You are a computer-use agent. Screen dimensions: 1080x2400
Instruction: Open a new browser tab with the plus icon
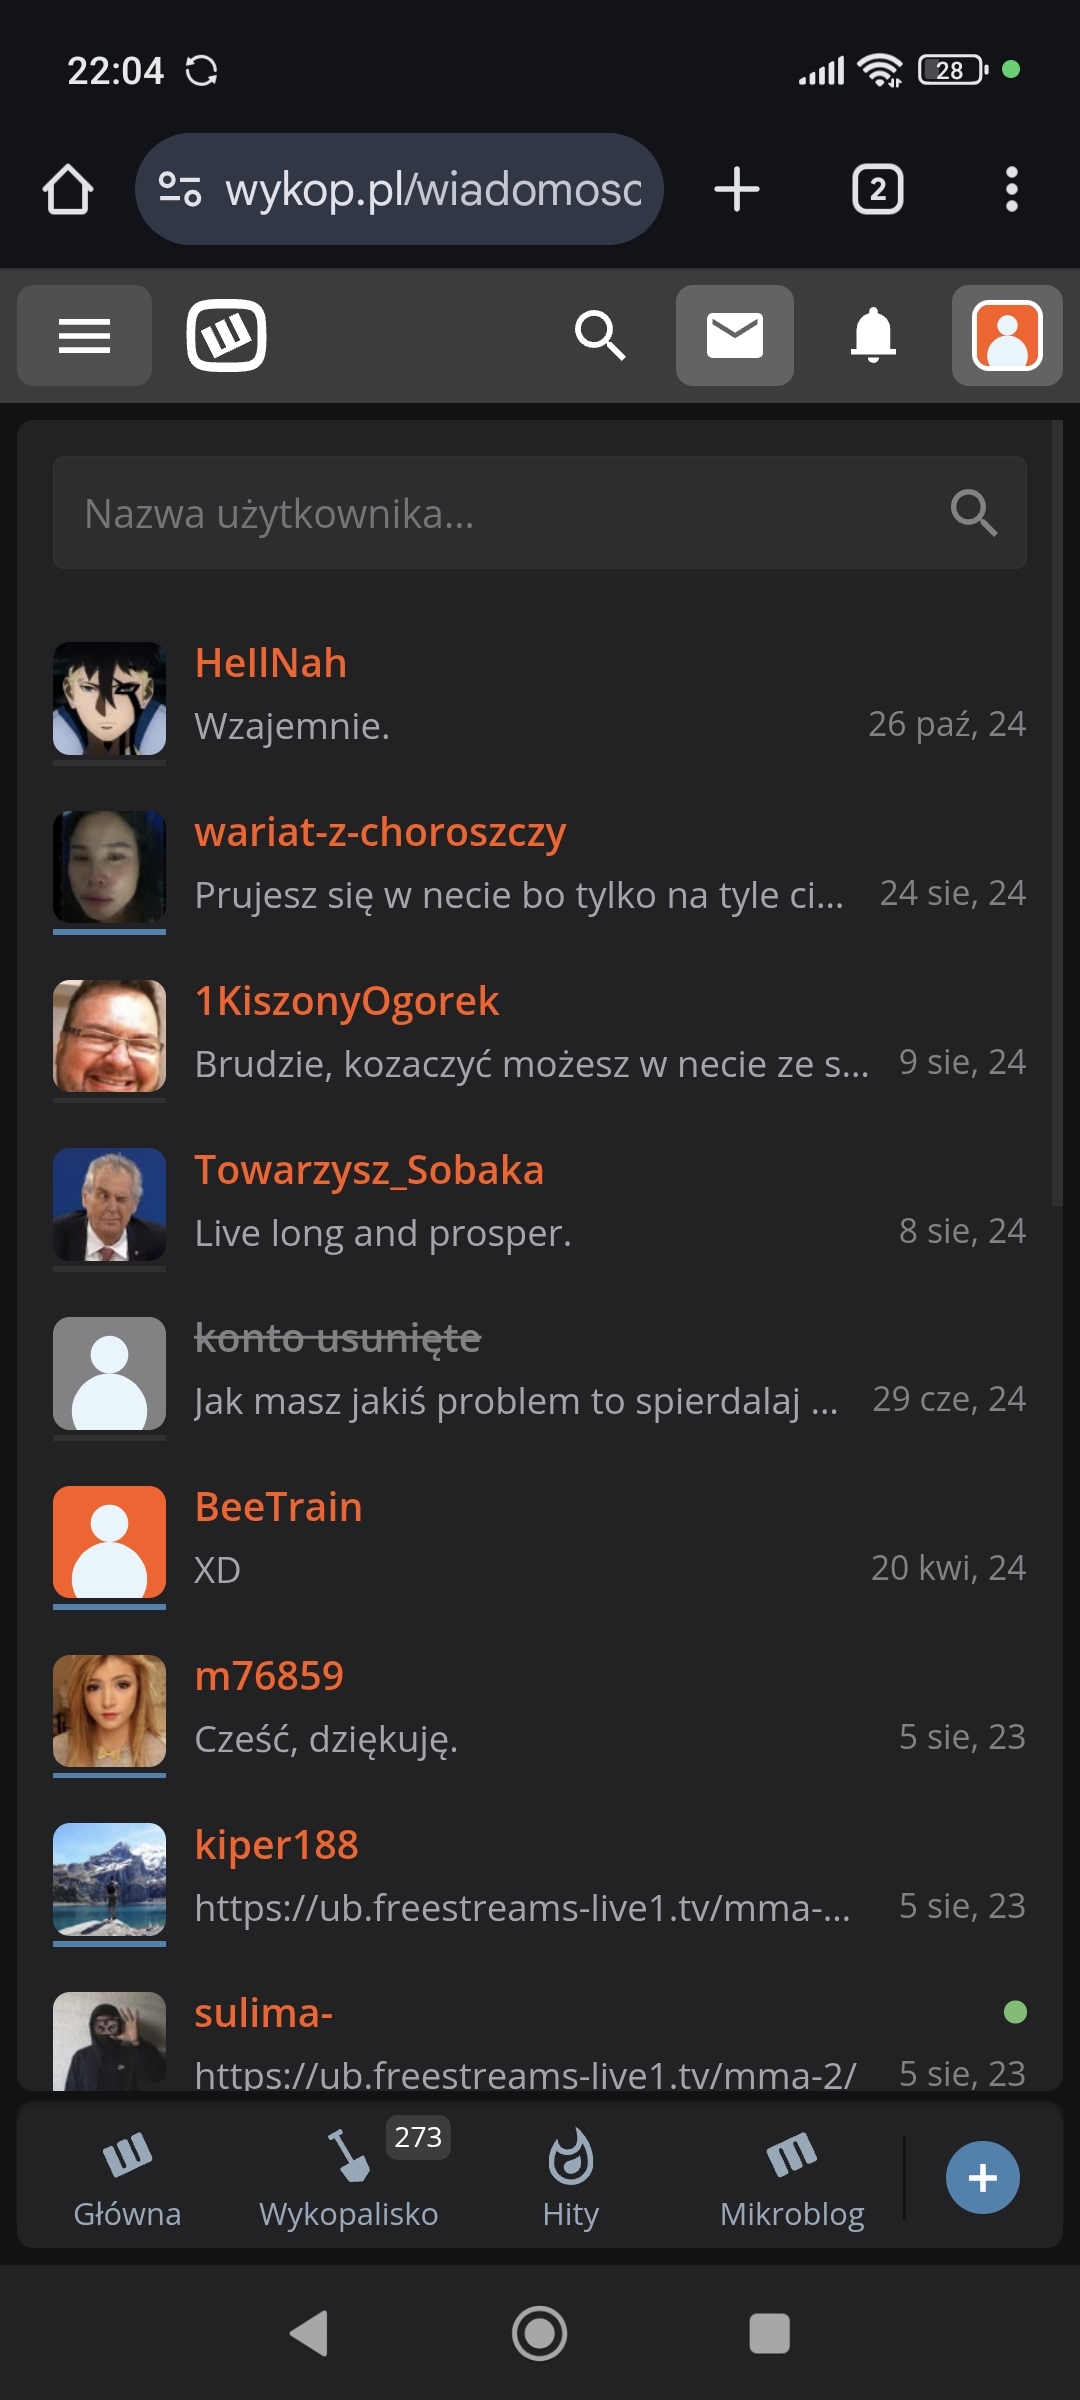(x=737, y=189)
